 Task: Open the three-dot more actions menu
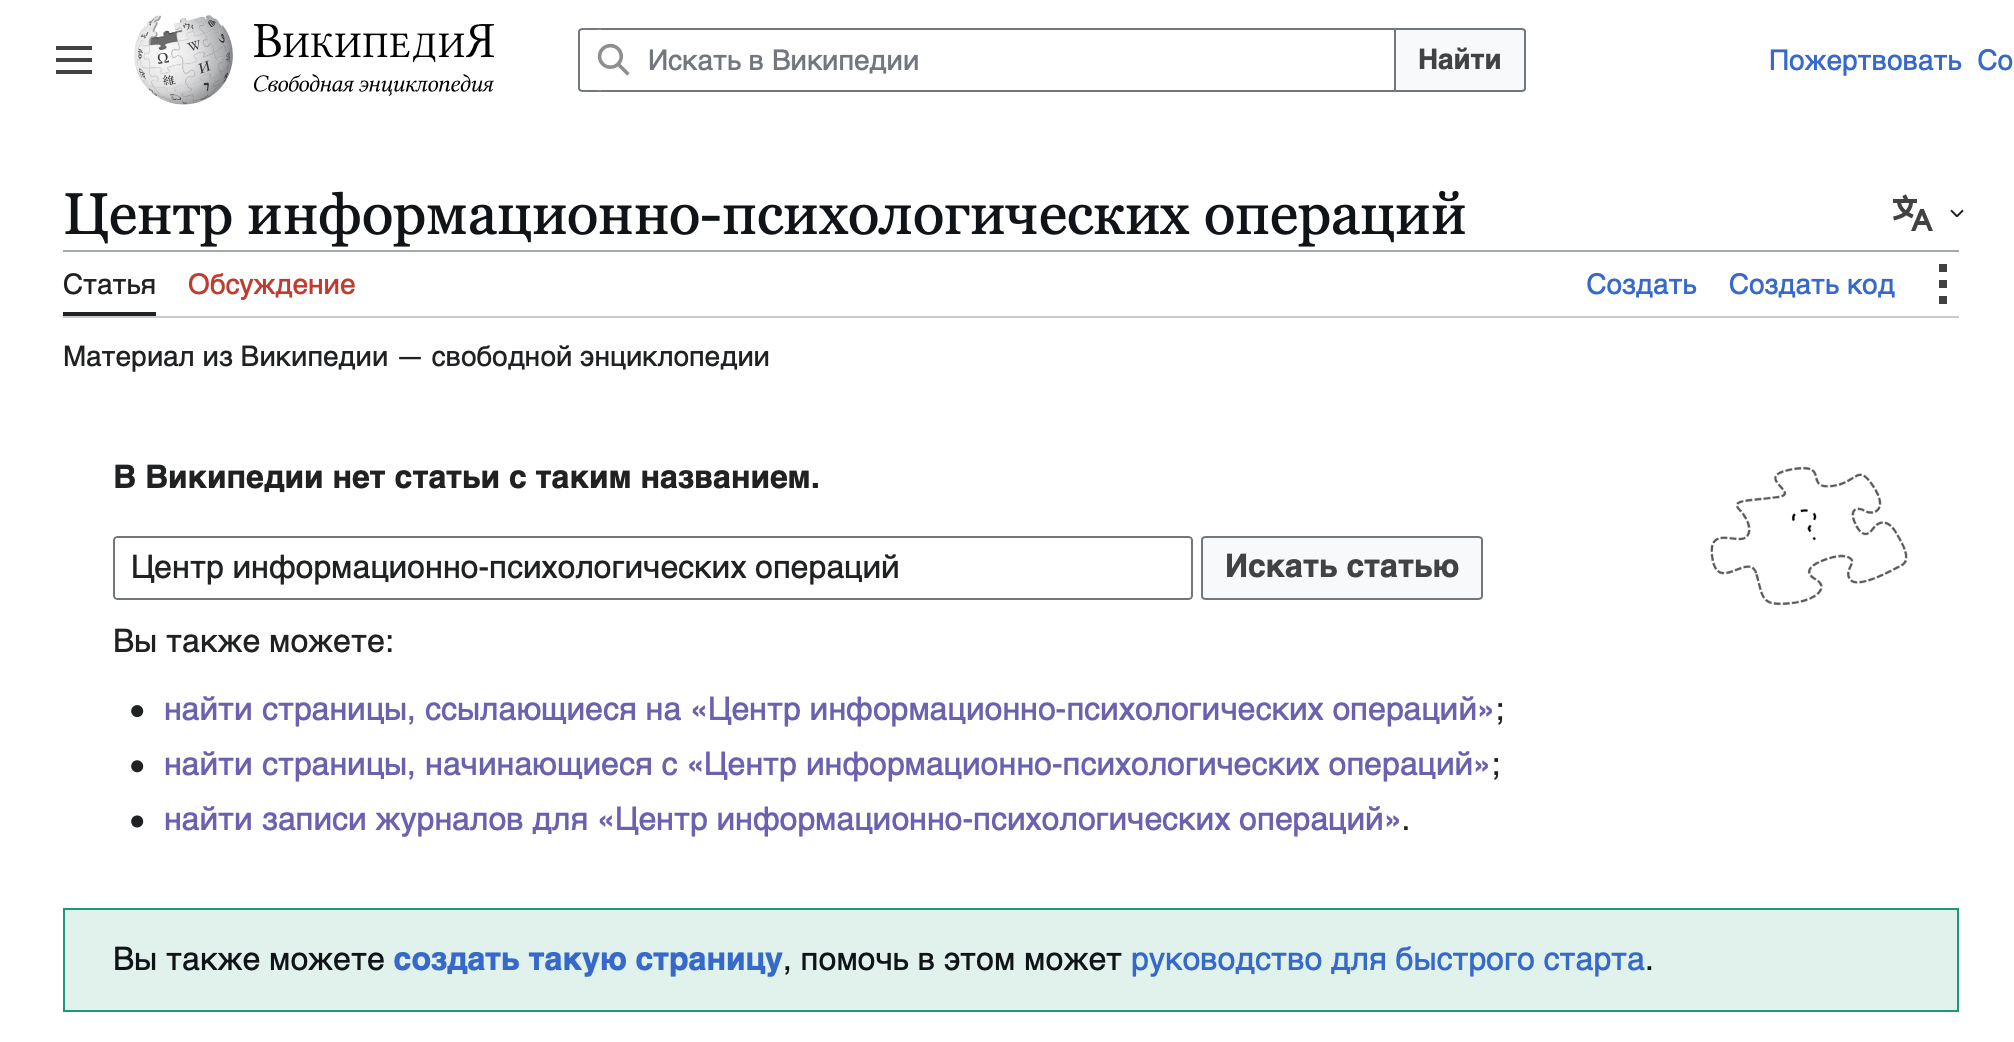[x=1942, y=284]
